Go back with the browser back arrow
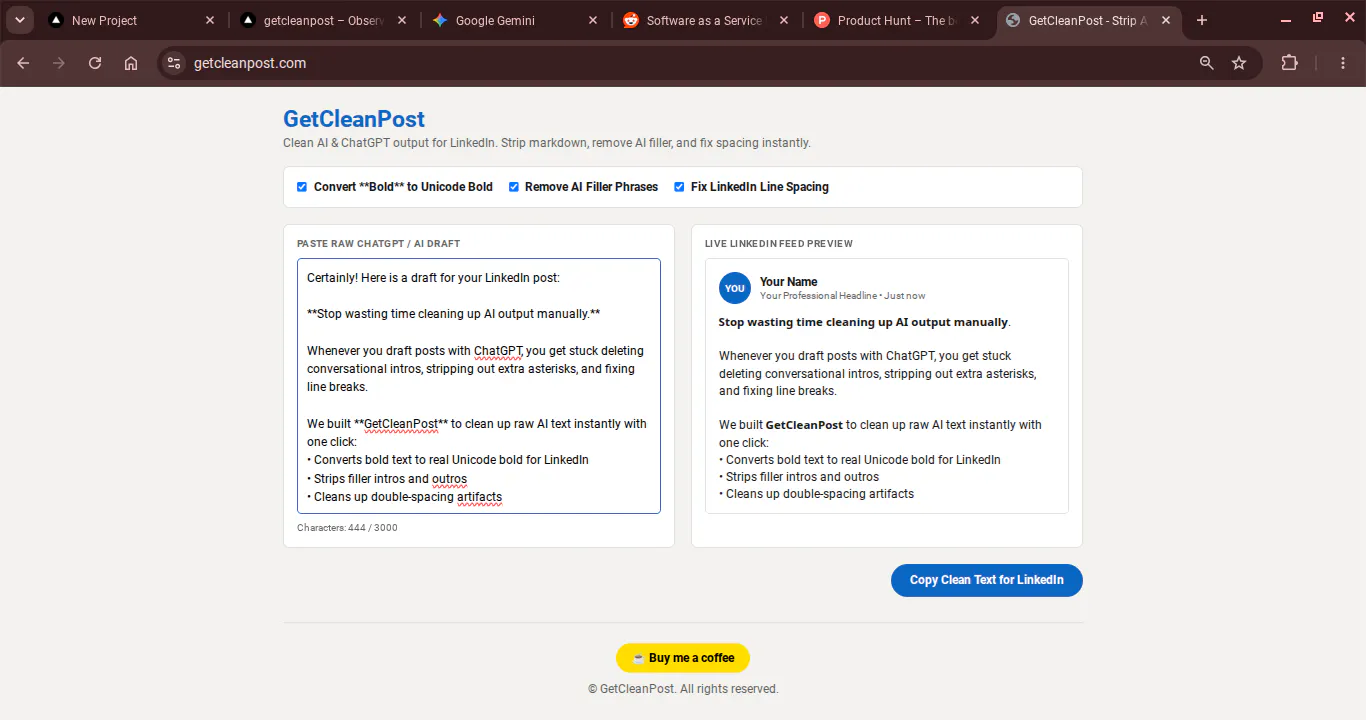 coord(23,63)
